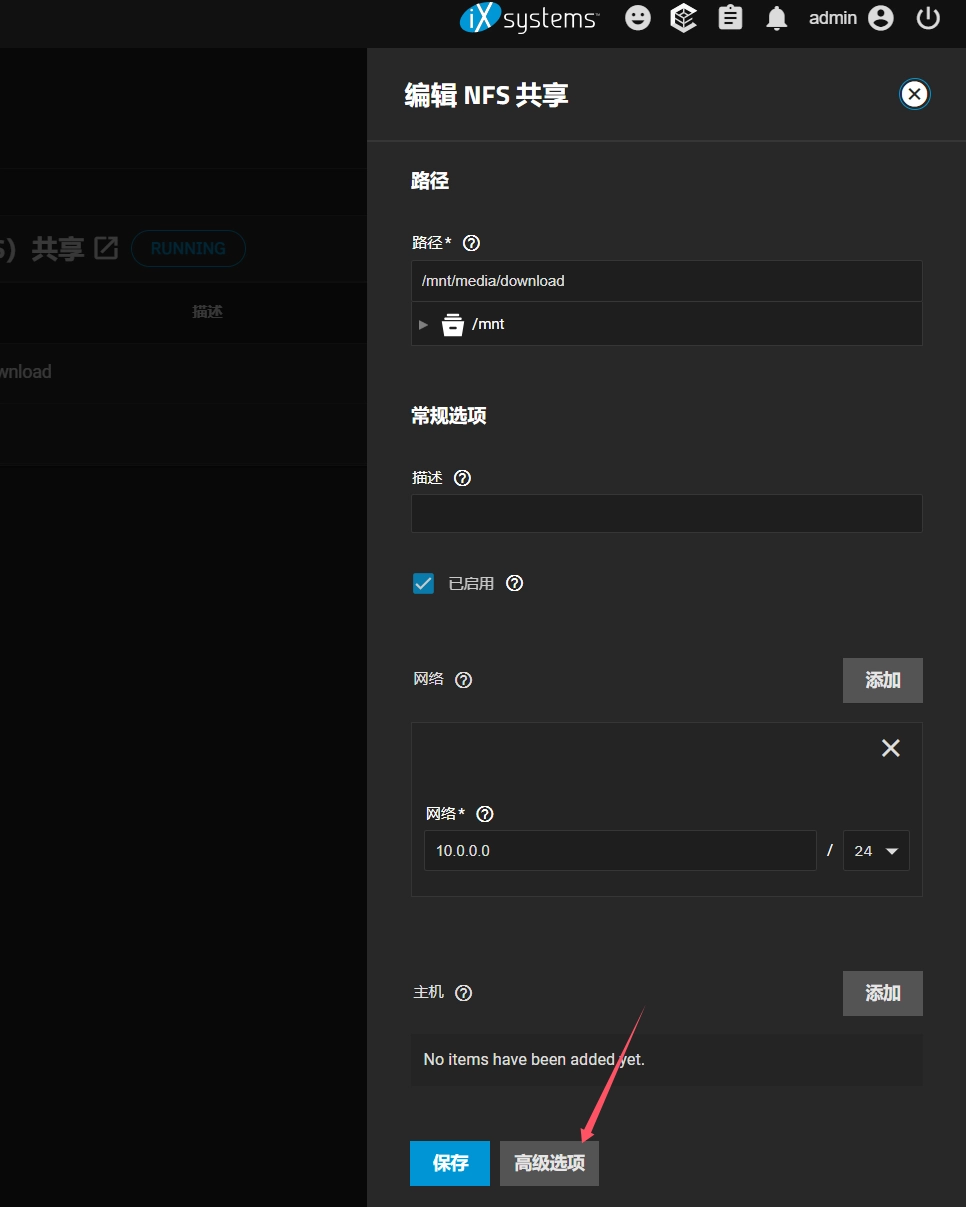
Task: Show help tooltip for 路径 field
Action: [472, 243]
